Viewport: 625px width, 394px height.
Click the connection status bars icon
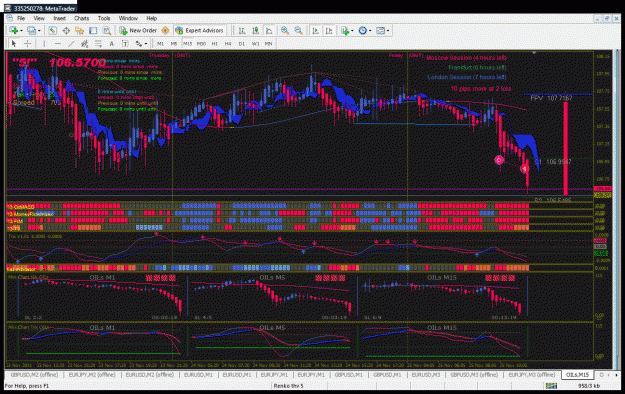pyautogui.click(x=551, y=386)
